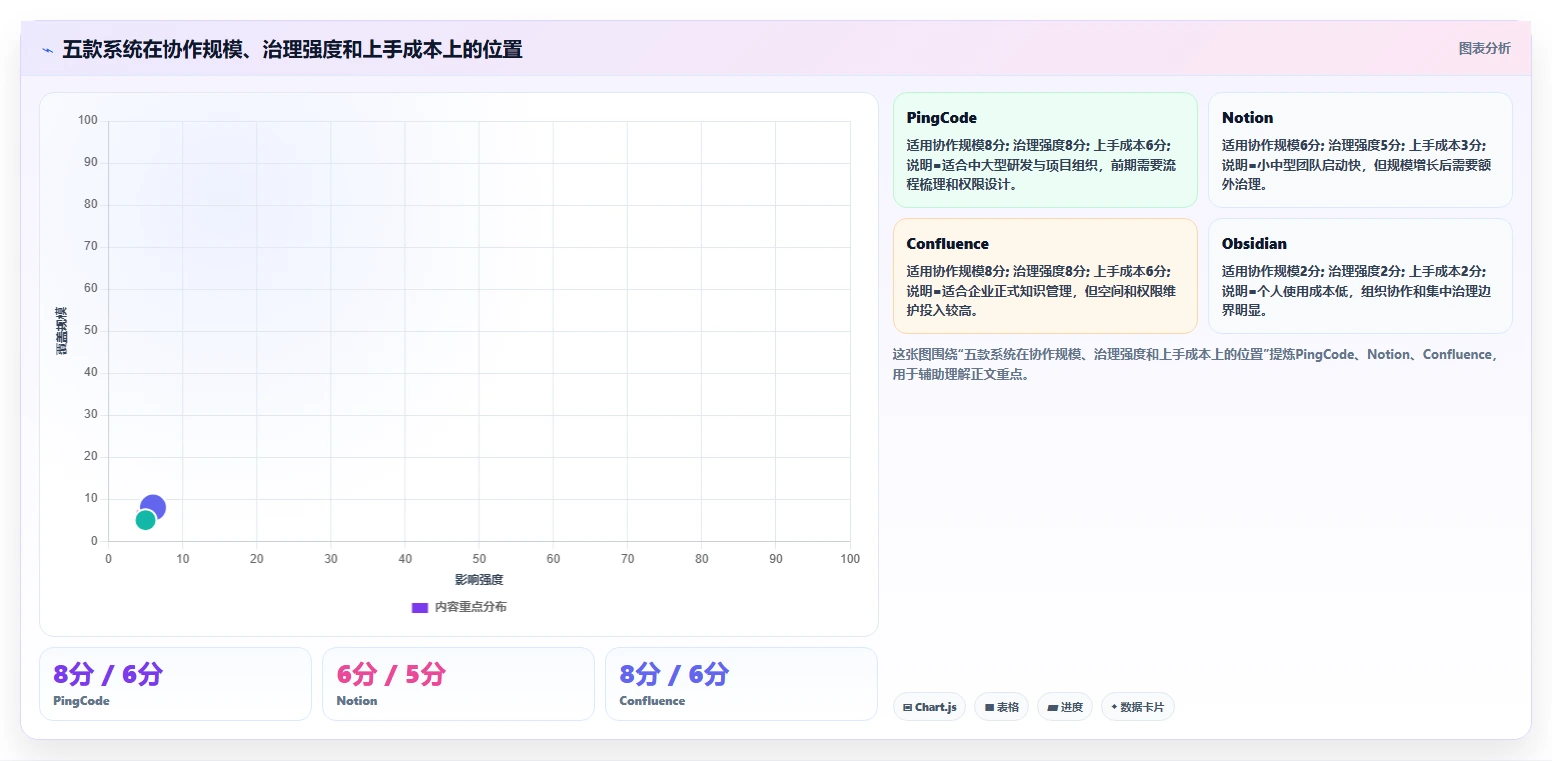The height and width of the screenshot is (761, 1552).
Task: Click the 覆盖规模 y-axis label
Action: tap(62, 331)
